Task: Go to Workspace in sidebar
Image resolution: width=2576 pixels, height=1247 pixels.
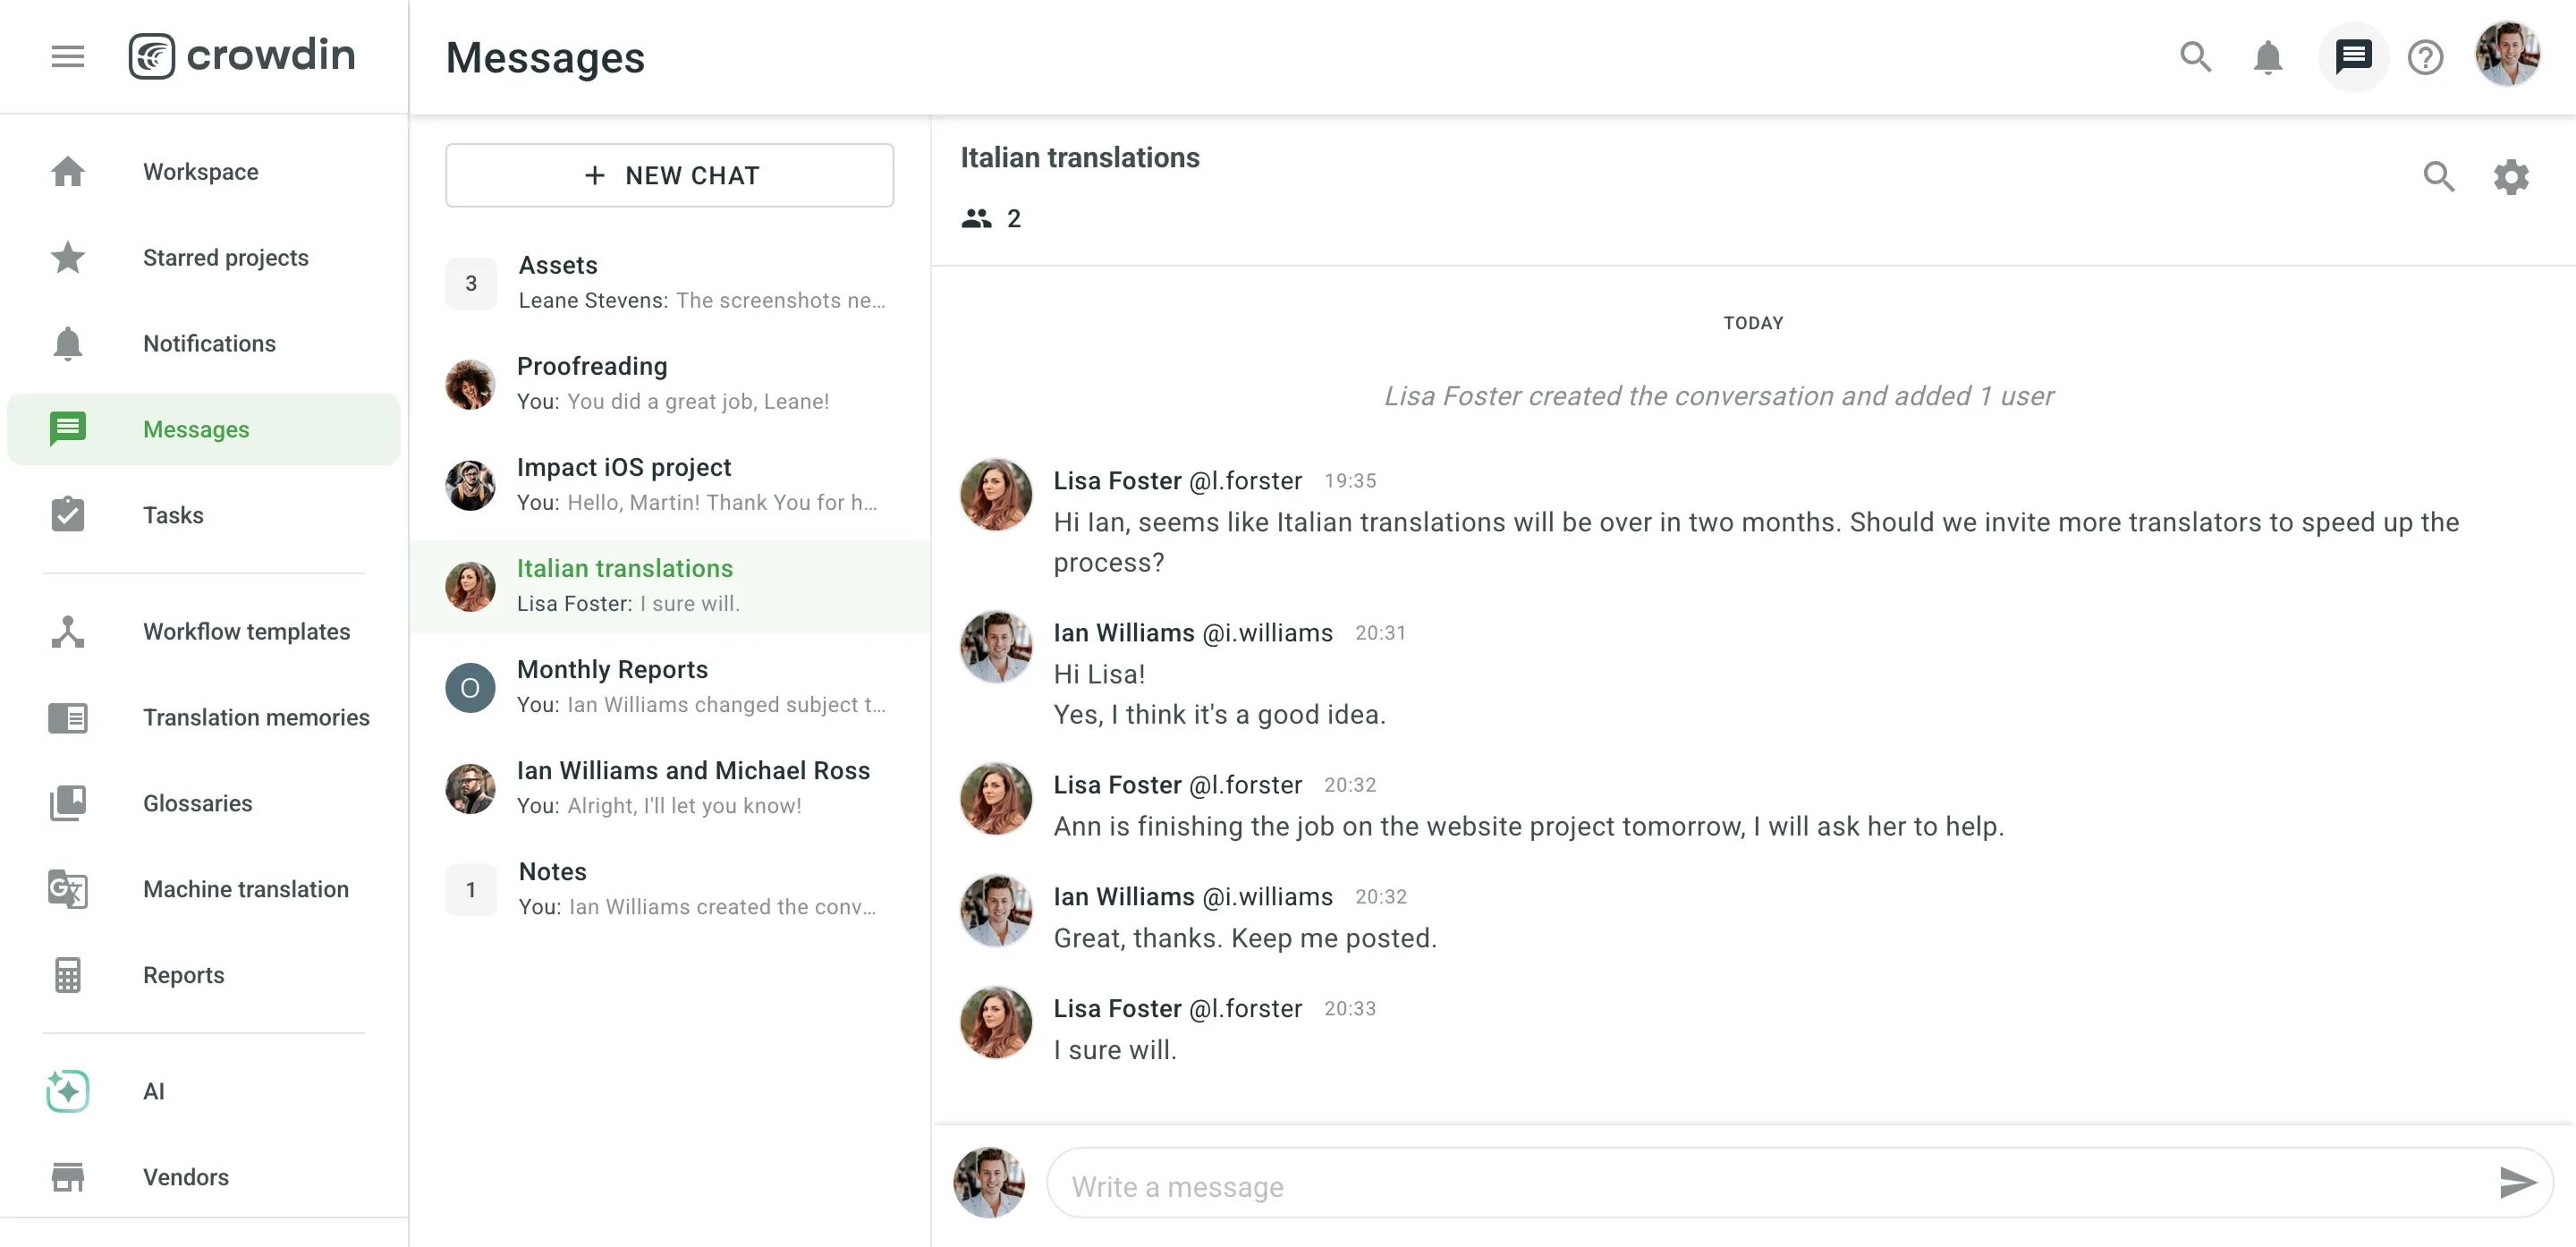Action: (200, 172)
